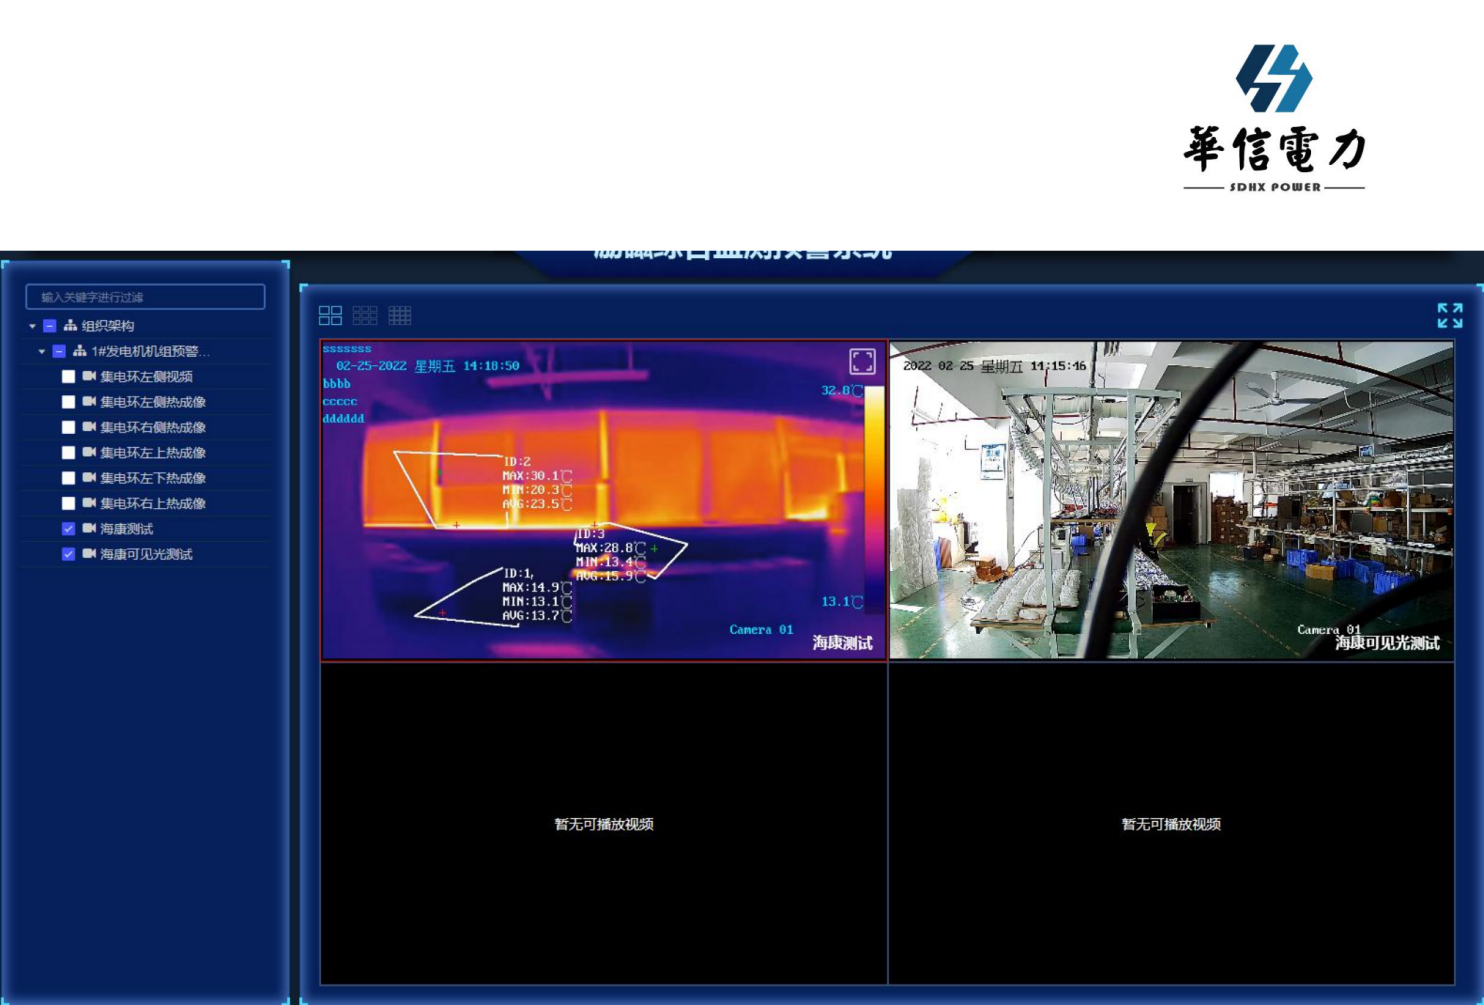This screenshot has height=1005, width=1484.
Task: Click hierarchy icon next to 组织架构
Action: click(x=70, y=326)
